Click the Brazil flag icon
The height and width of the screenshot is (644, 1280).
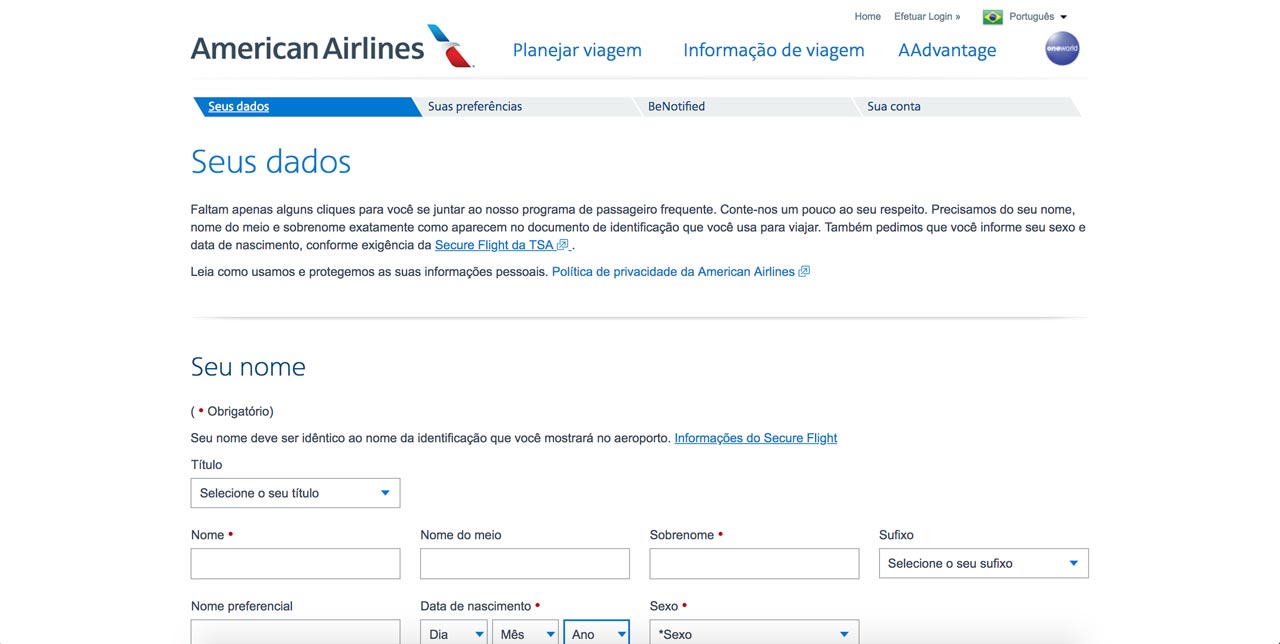(992, 17)
